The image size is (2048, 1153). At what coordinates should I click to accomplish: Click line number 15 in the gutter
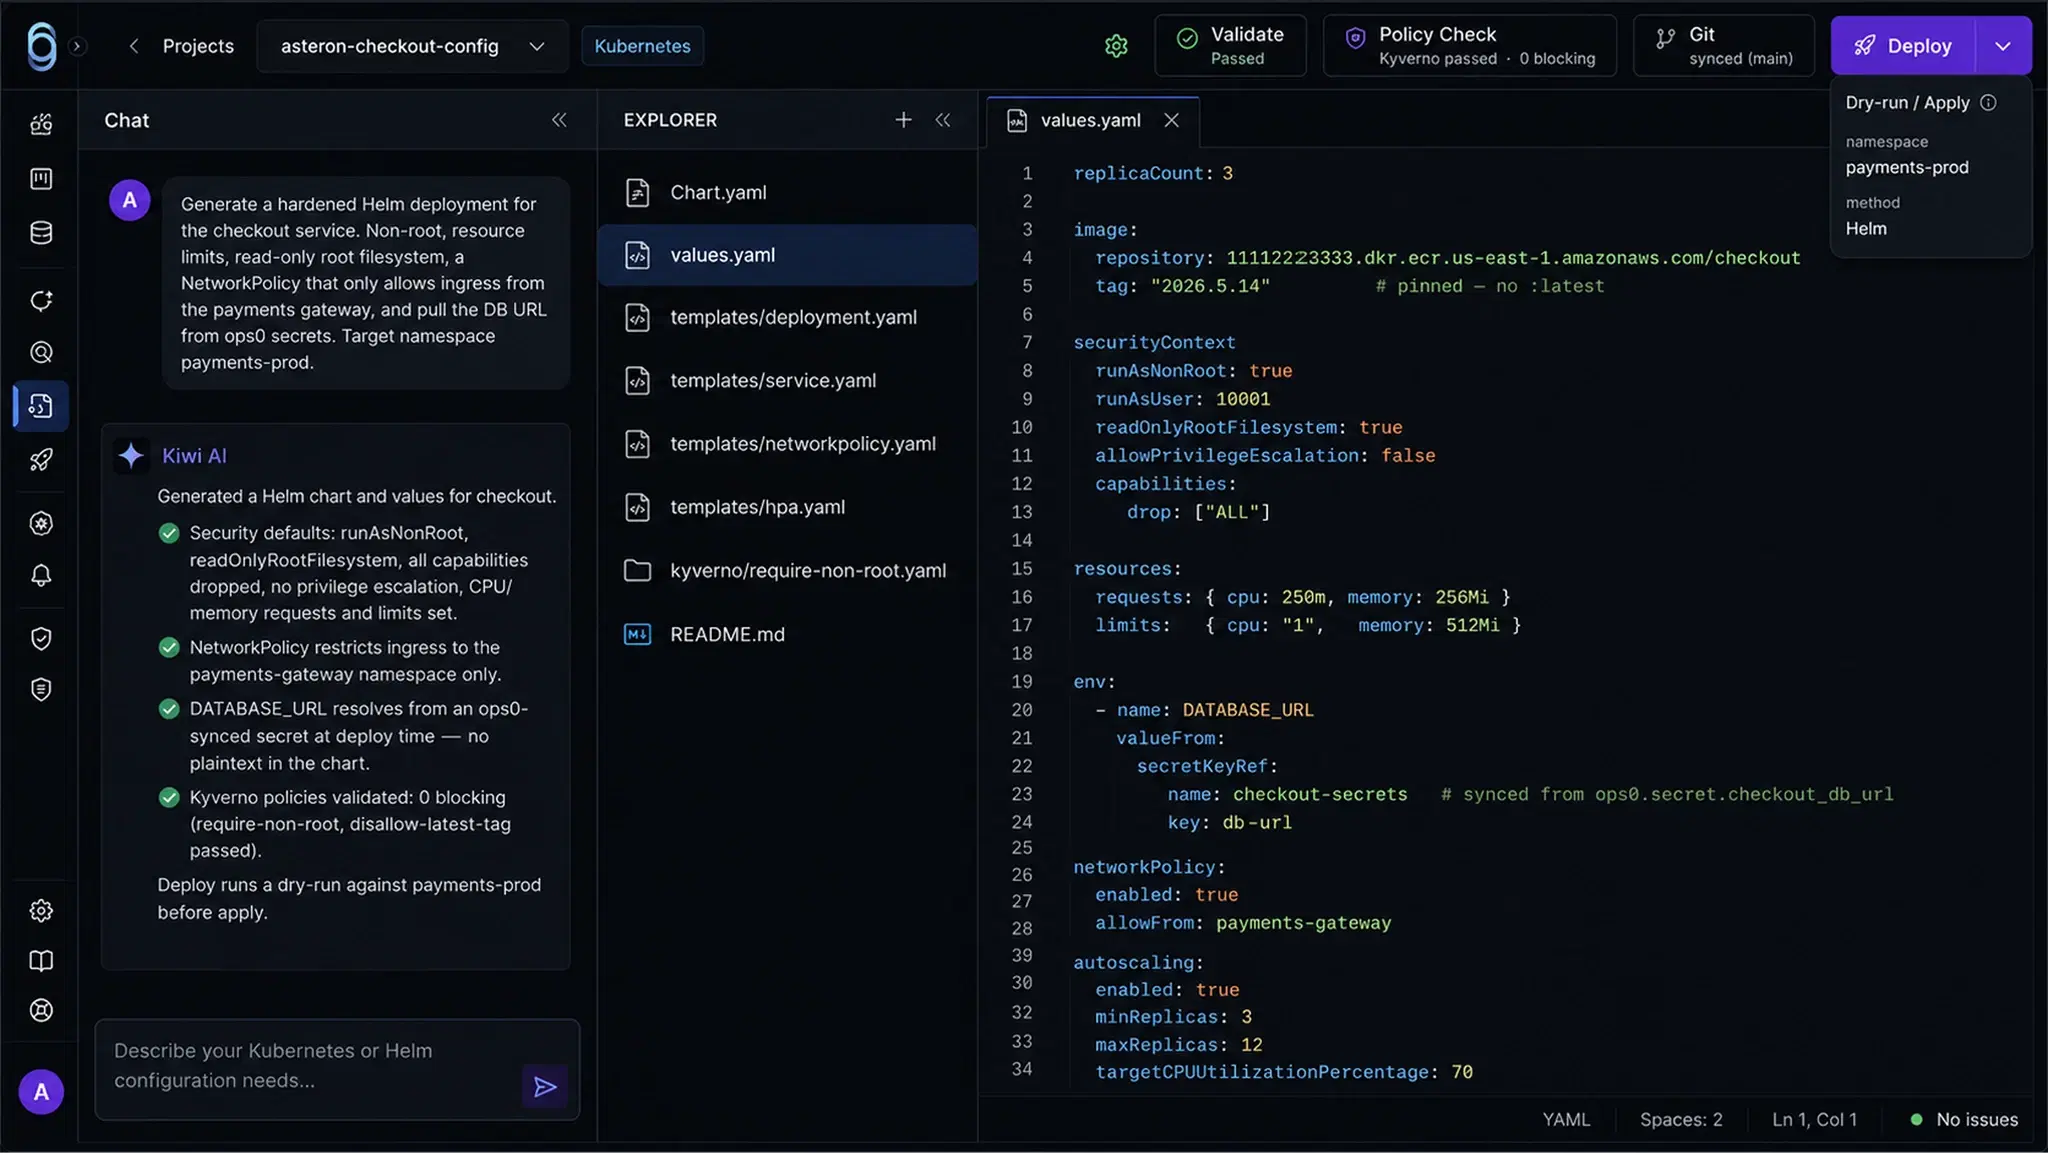(x=1021, y=569)
